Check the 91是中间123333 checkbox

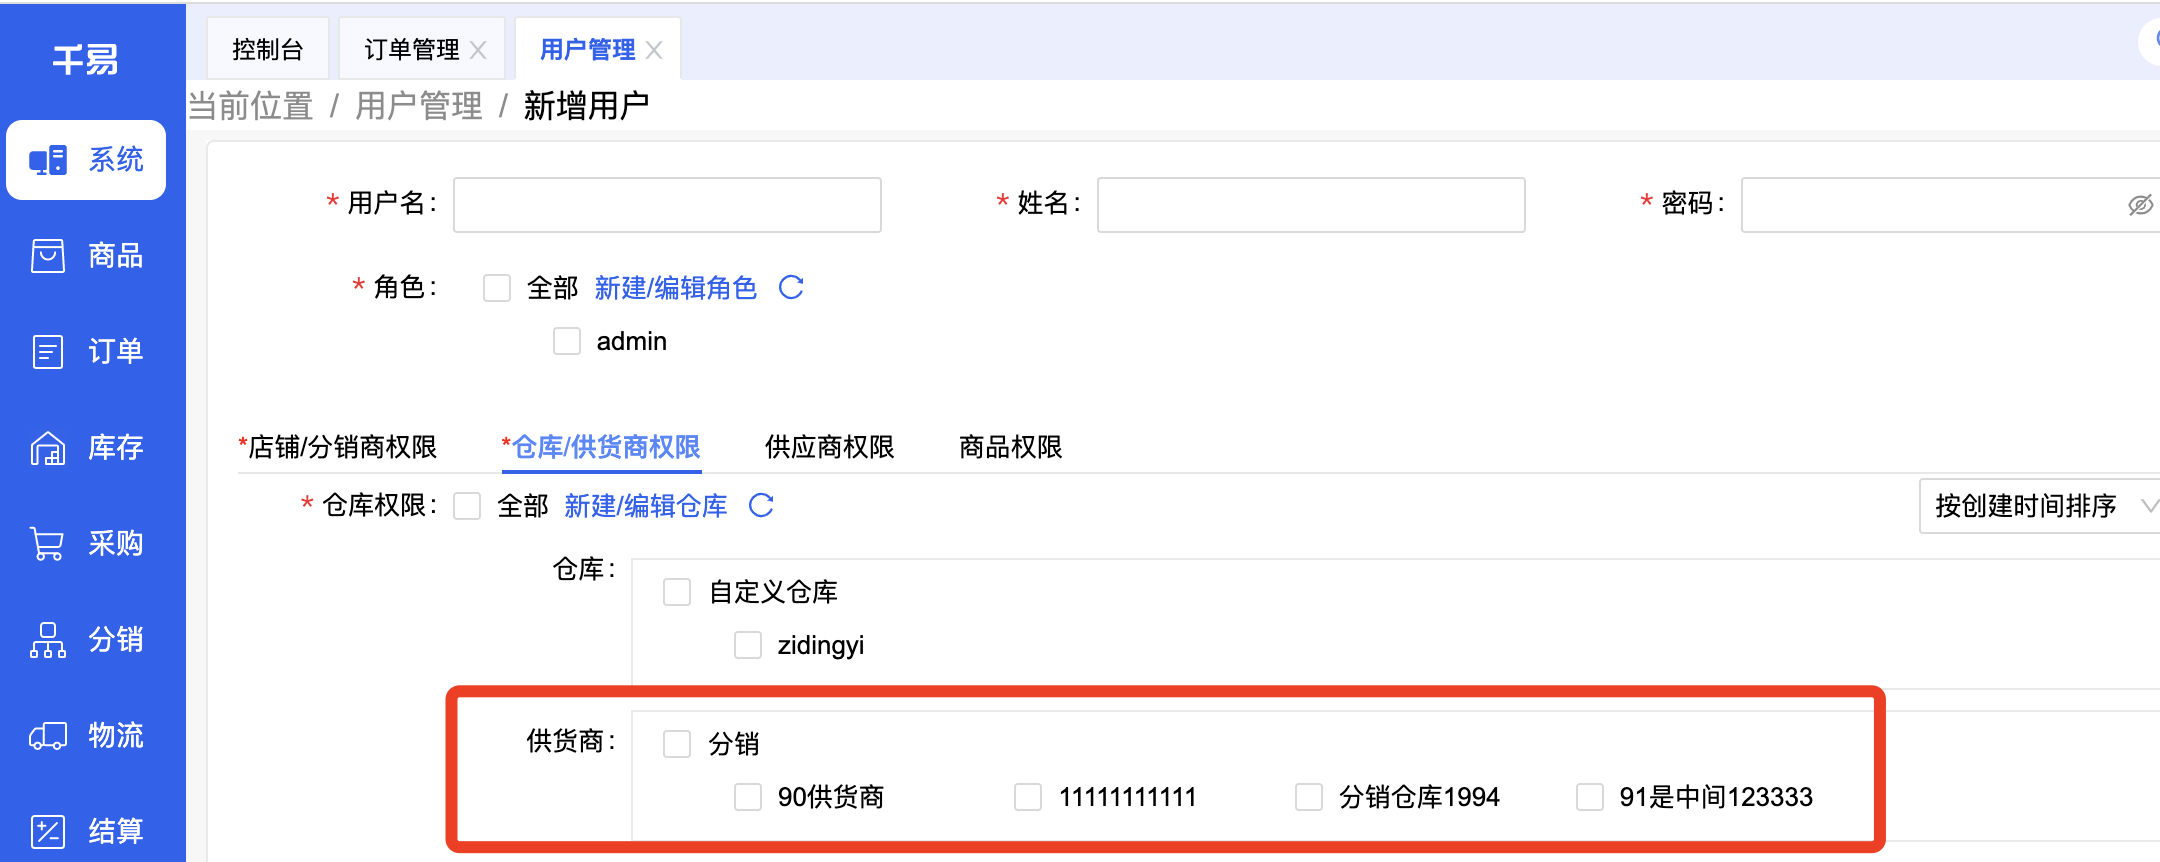(x=1590, y=797)
